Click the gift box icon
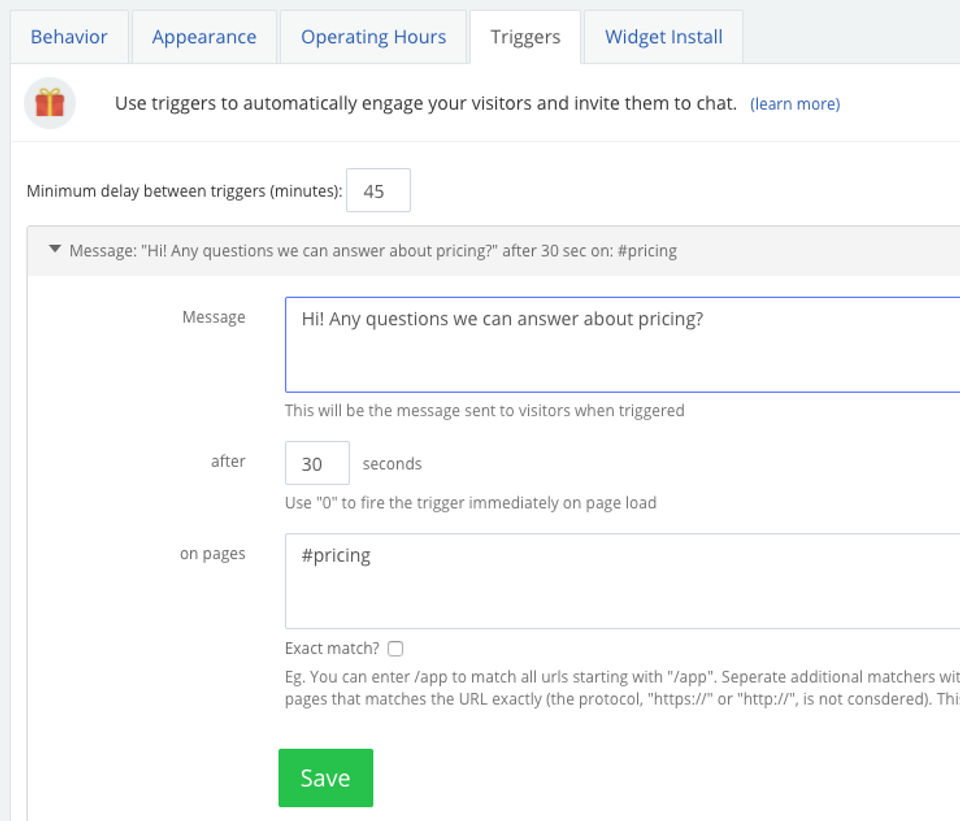Screen dimensions: 960x821 click(x=49, y=103)
